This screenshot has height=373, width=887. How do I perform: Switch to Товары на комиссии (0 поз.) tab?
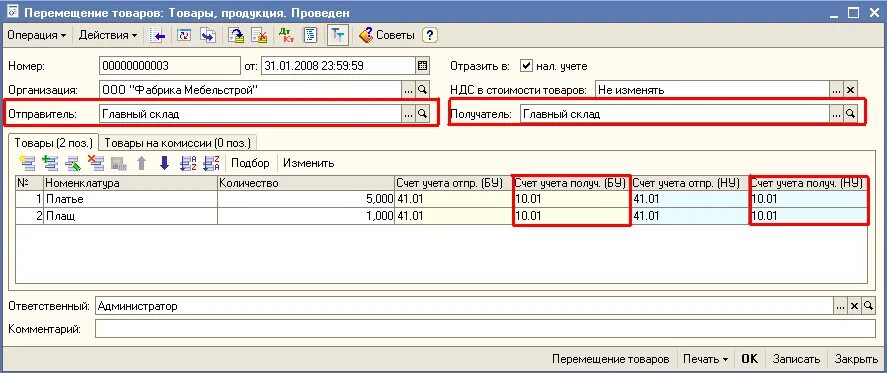click(178, 143)
